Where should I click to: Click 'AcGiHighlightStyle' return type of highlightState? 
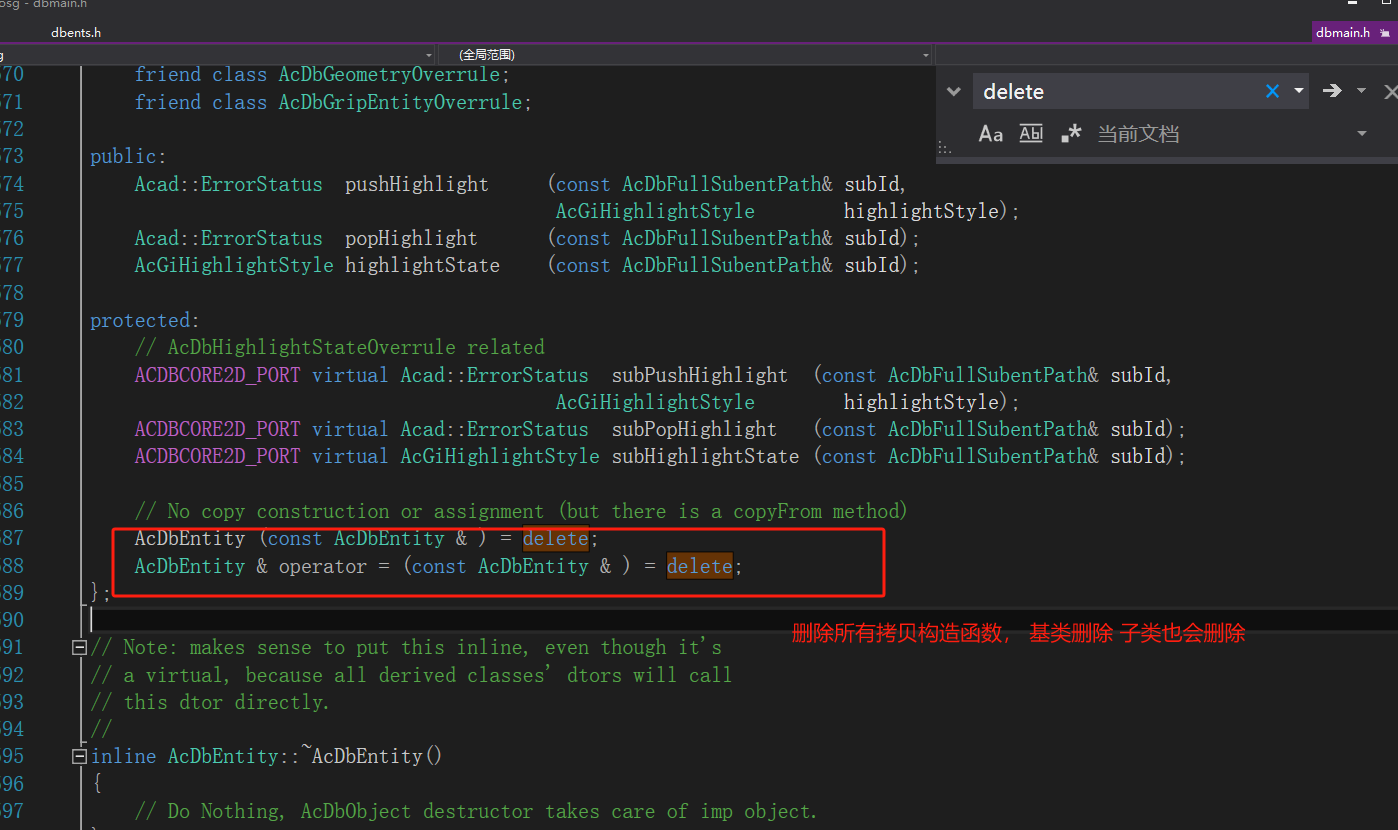point(234,265)
